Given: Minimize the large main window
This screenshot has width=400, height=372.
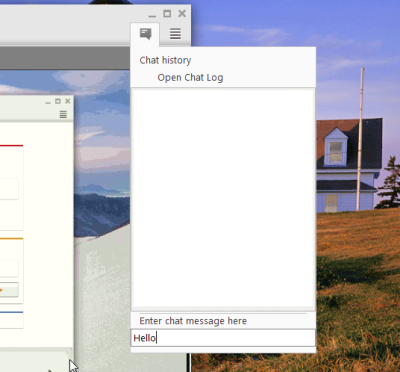Looking at the screenshot, I should 152,15.
